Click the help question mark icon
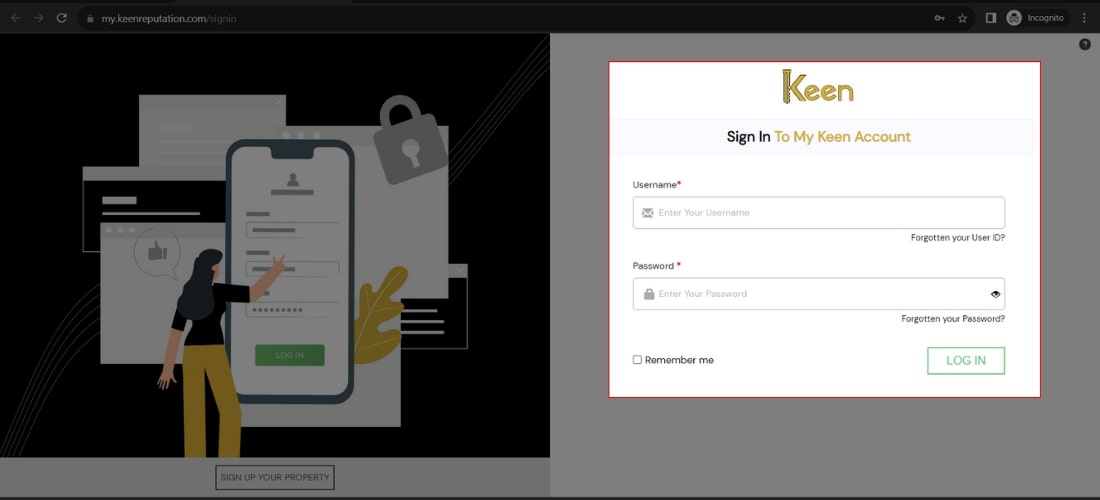Image resolution: width=1100 pixels, height=500 pixels. tap(1085, 45)
